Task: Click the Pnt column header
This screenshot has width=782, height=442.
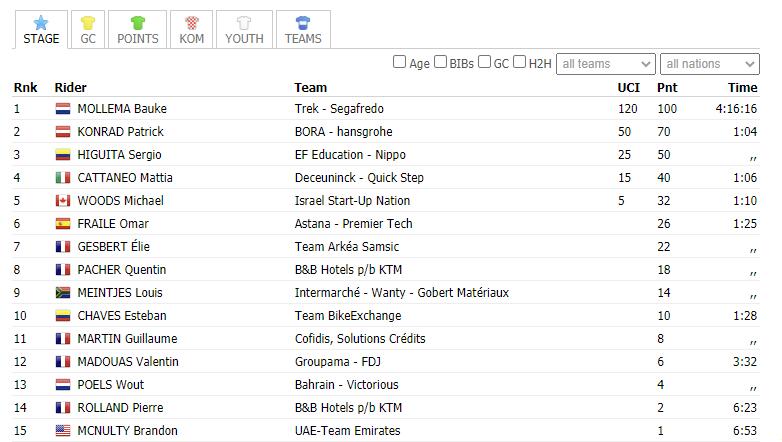Action: (x=667, y=88)
